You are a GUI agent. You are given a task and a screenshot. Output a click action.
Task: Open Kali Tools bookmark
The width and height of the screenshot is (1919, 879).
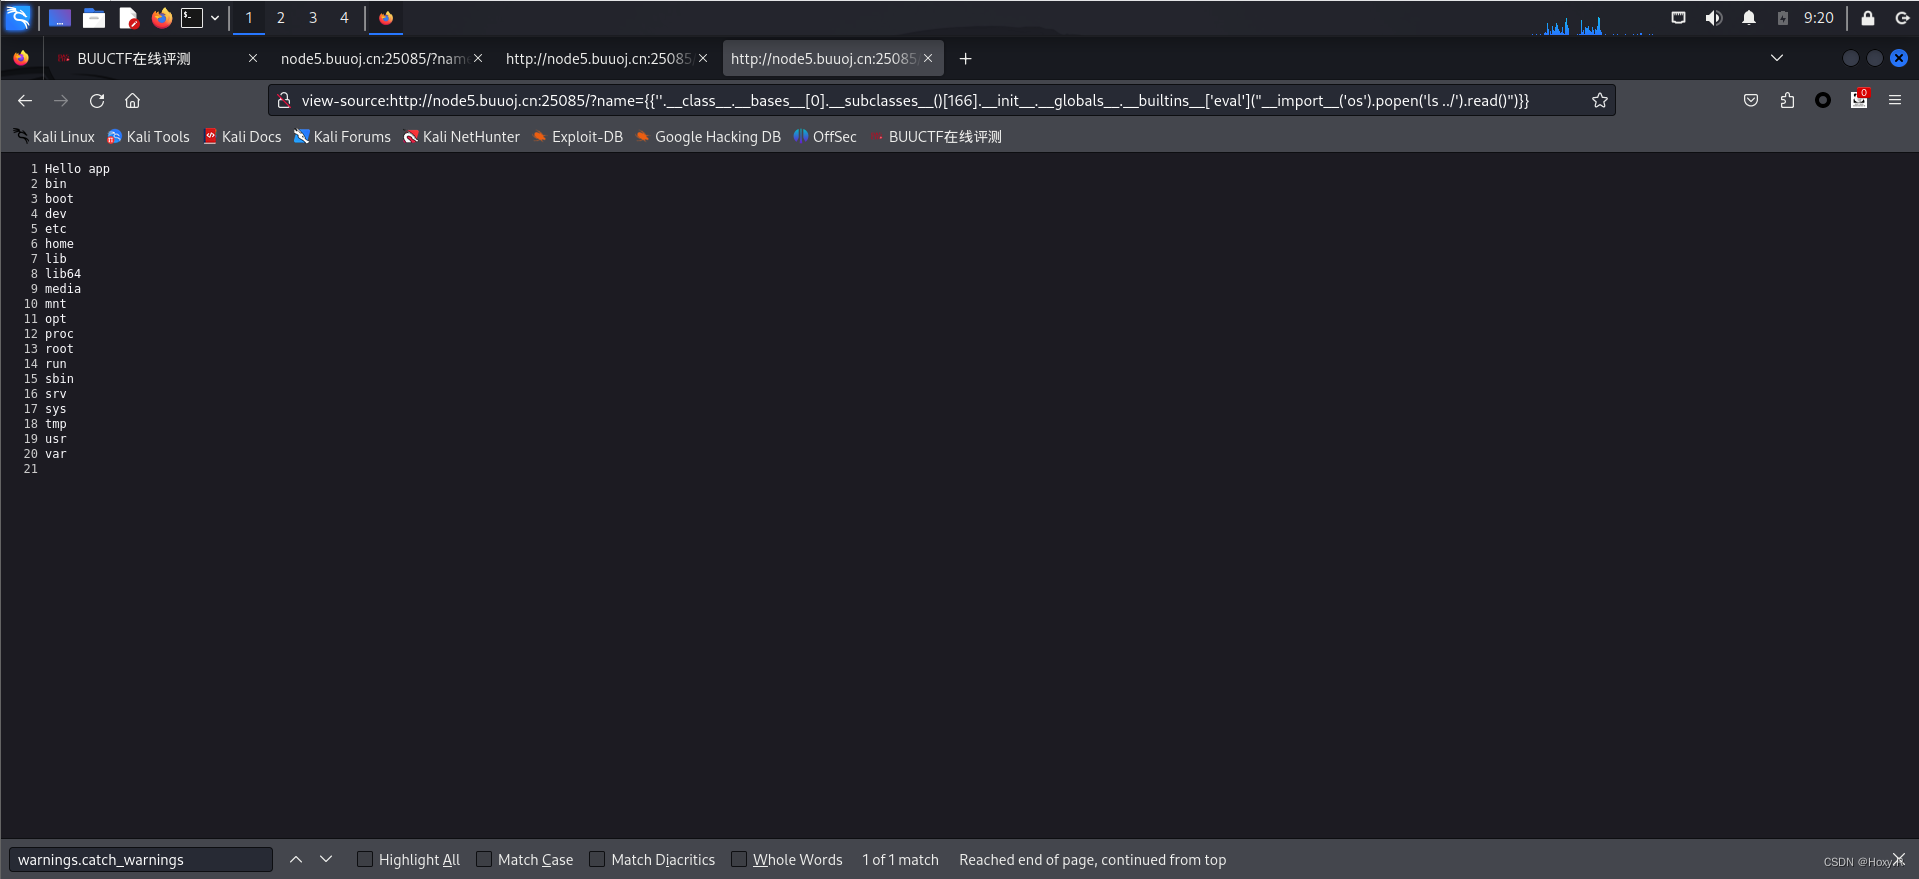[148, 137]
